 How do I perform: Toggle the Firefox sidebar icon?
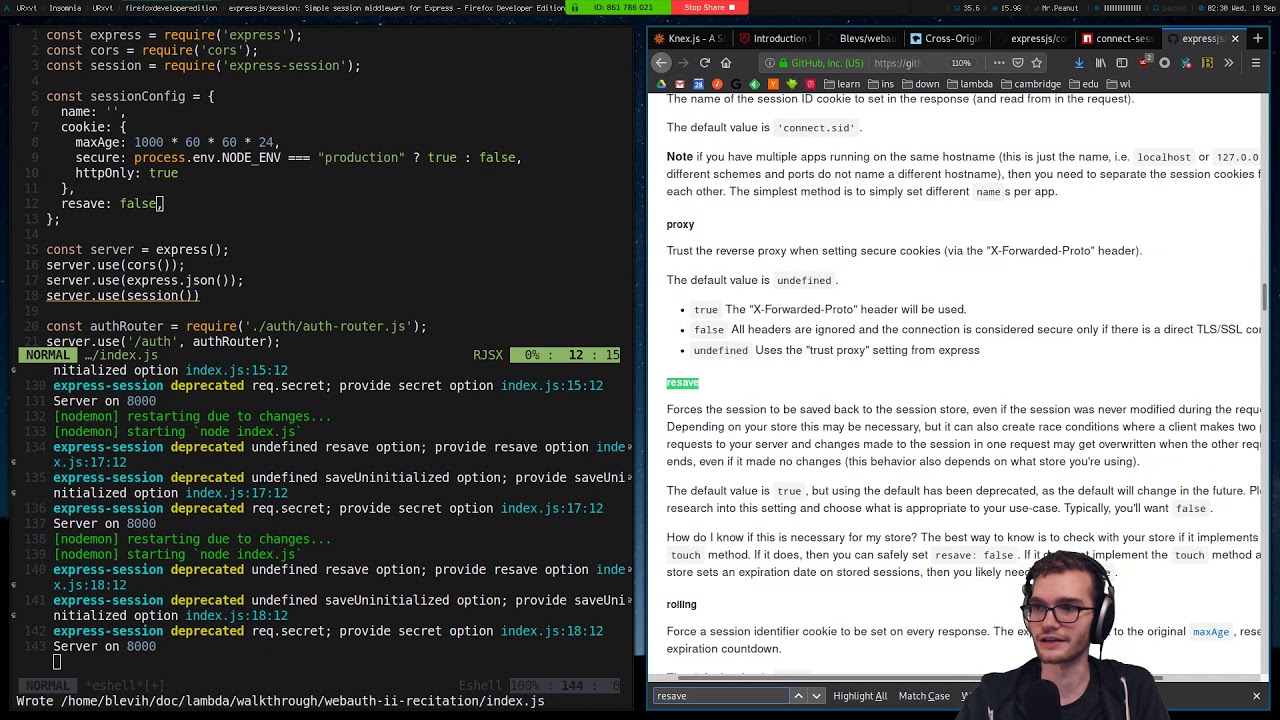click(x=1122, y=63)
